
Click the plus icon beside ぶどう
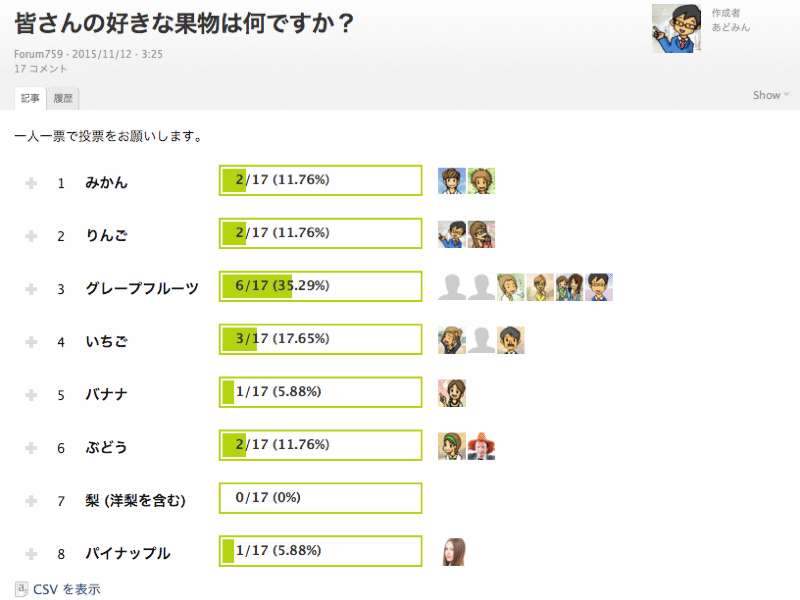tap(31, 447)
